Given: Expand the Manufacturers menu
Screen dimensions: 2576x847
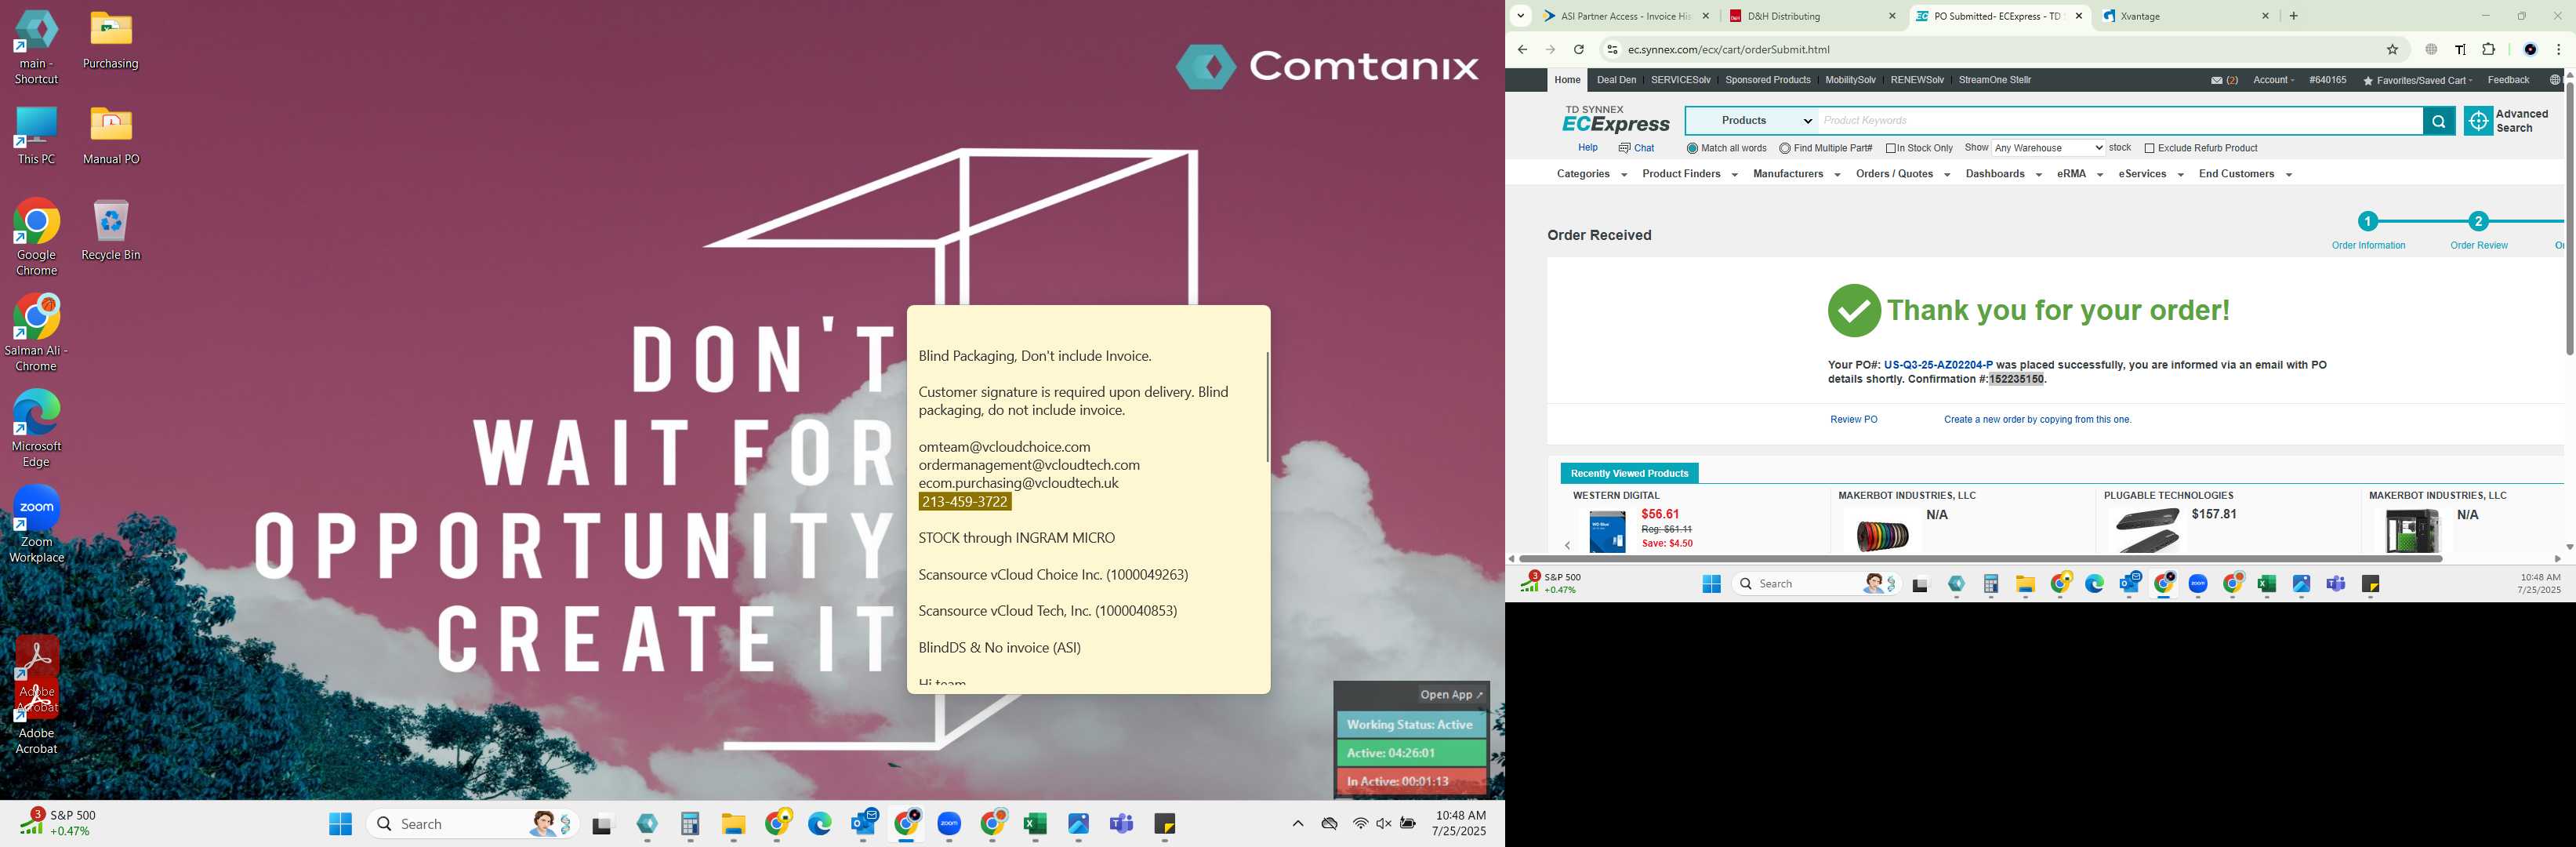Looking at the screenshot, I should [x=1797, y=174].
